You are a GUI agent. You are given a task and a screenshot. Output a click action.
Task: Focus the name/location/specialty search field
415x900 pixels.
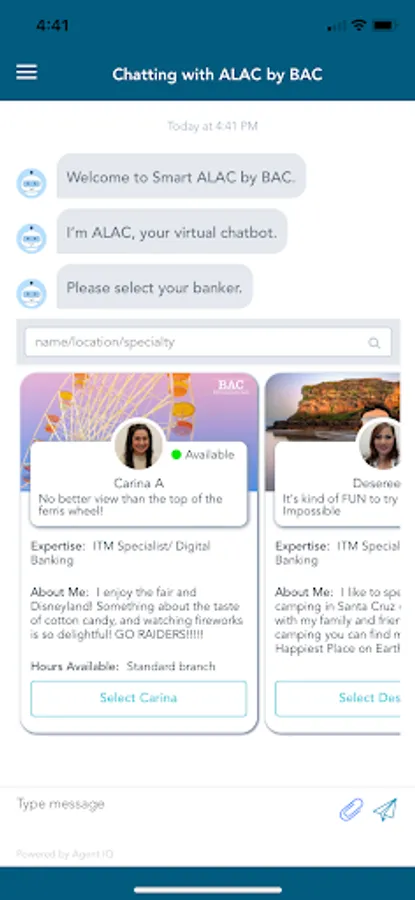click(208, 343)
